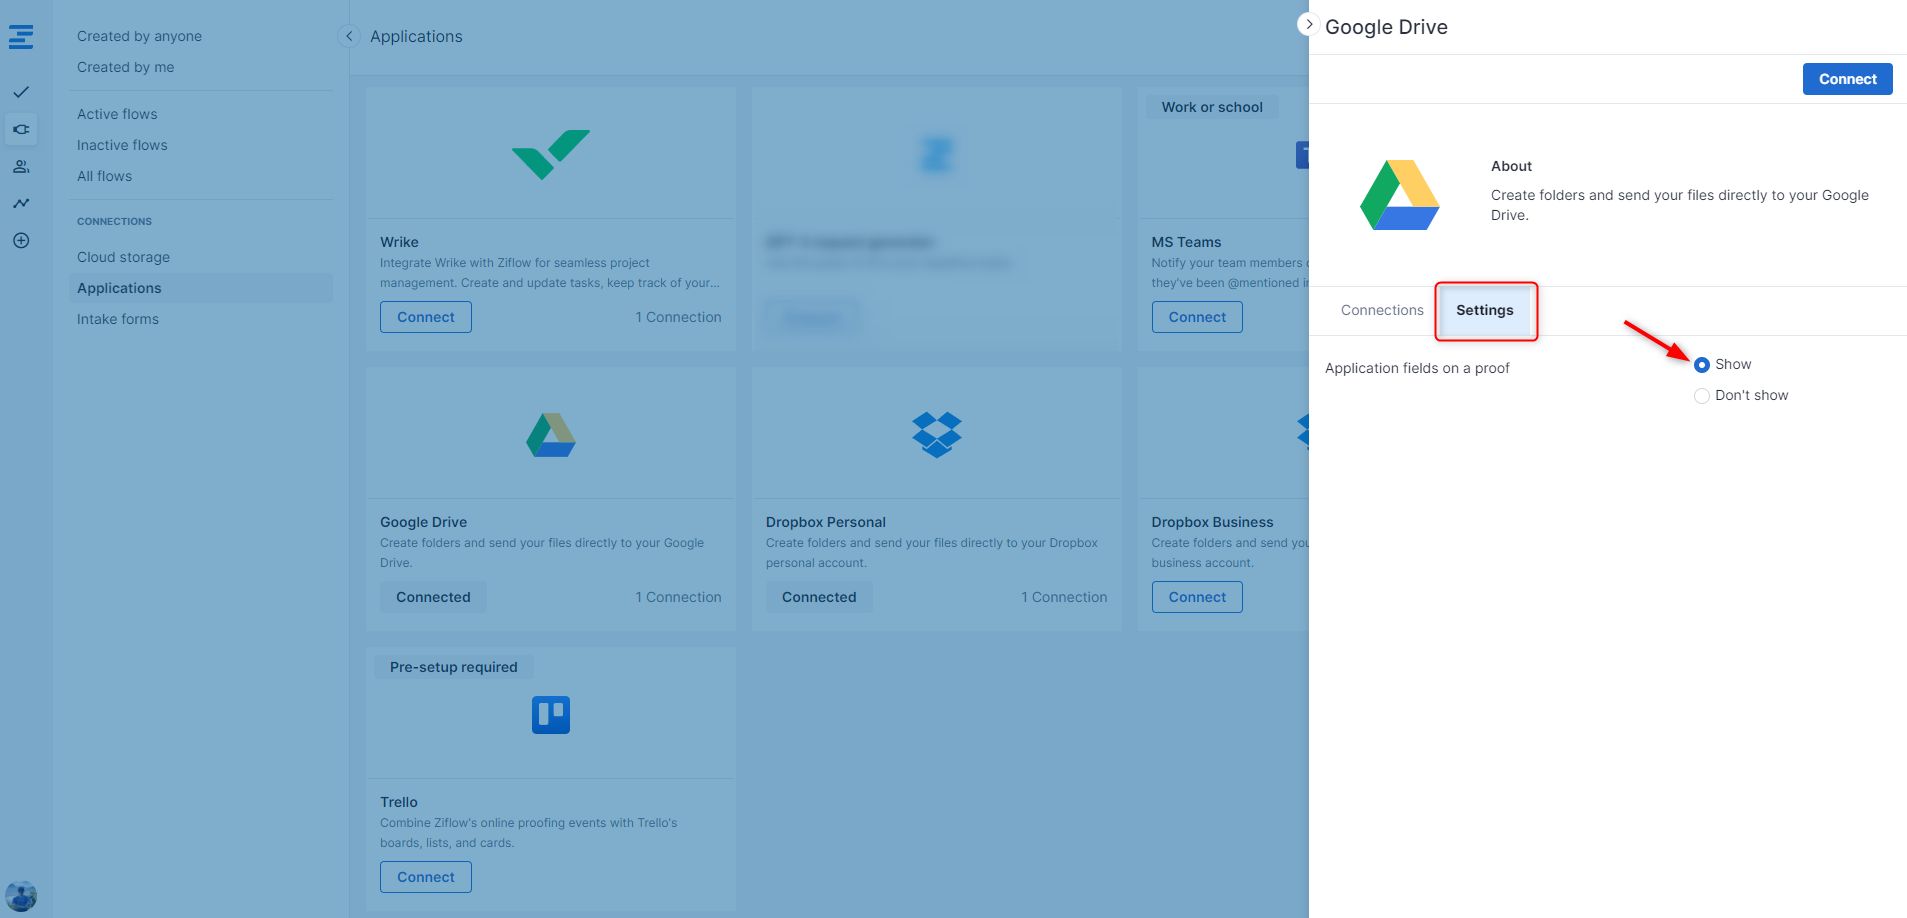Collapse the Google Drive side panel
The height and width of the screenshot is (918, 1907).
[1308, 24]
